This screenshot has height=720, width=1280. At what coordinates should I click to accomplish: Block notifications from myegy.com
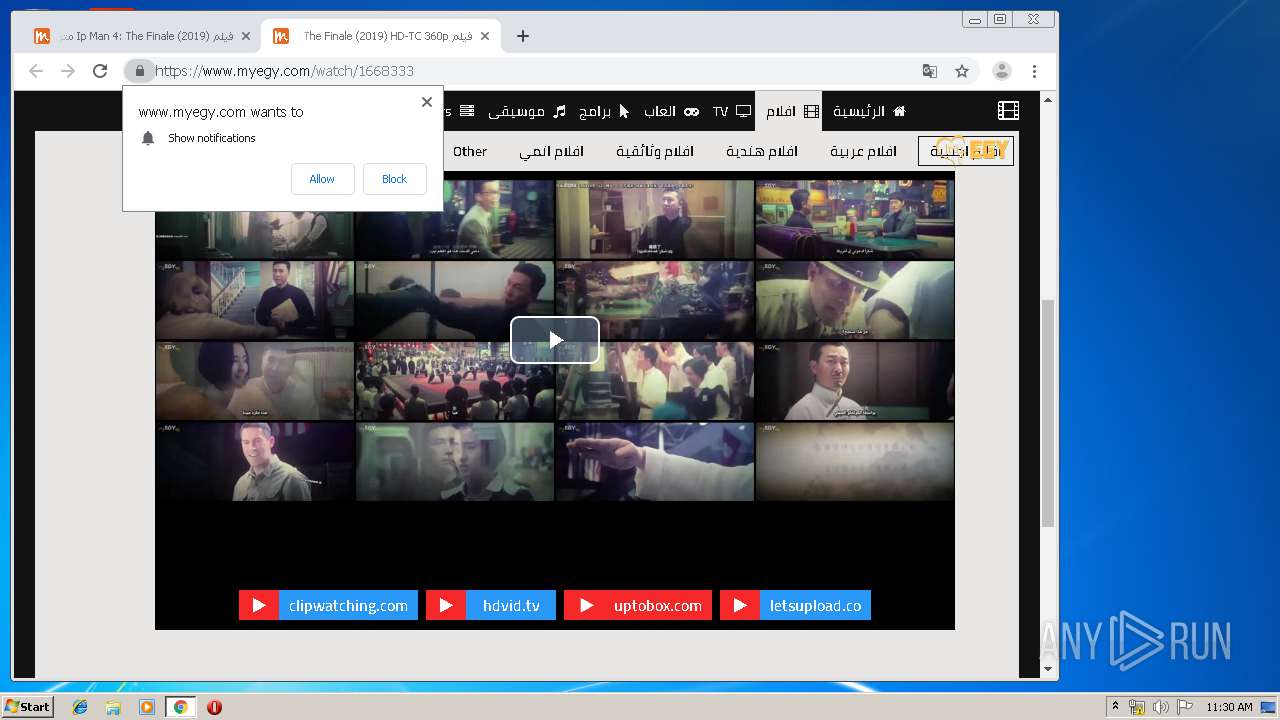[394, 179]
